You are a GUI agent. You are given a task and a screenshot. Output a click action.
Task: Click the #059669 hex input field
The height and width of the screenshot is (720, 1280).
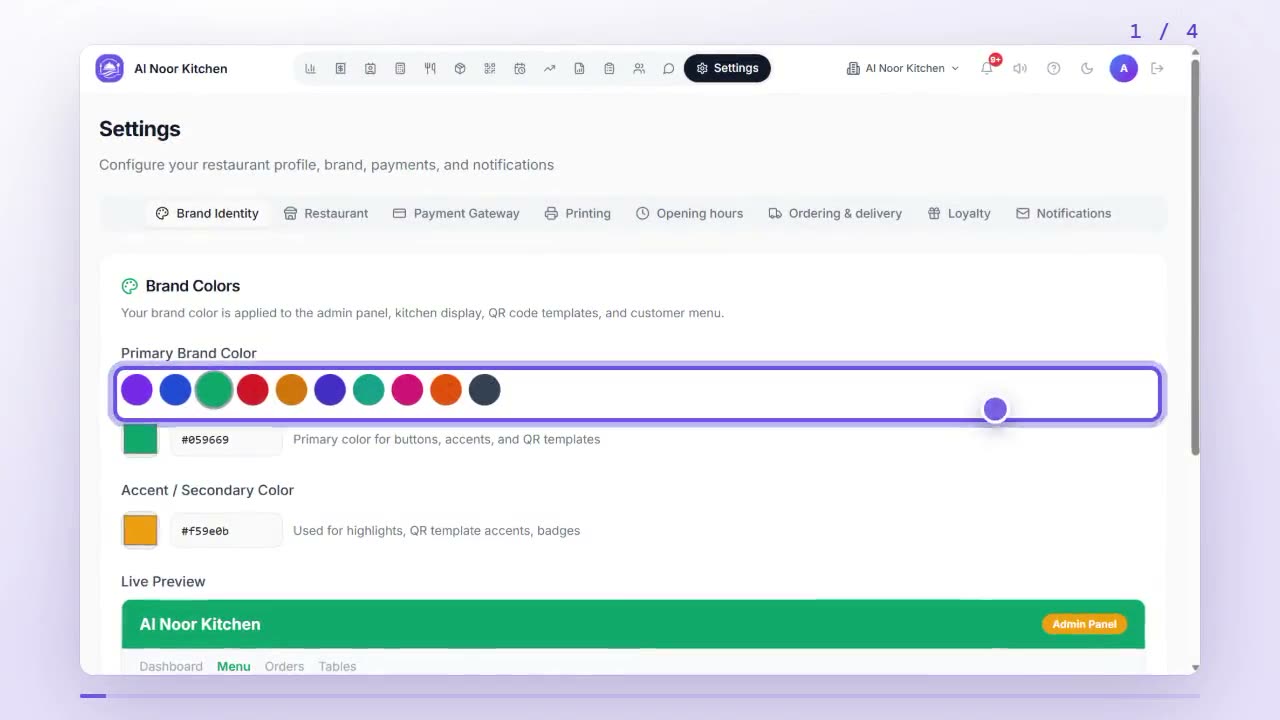click(x=226, y=439)
